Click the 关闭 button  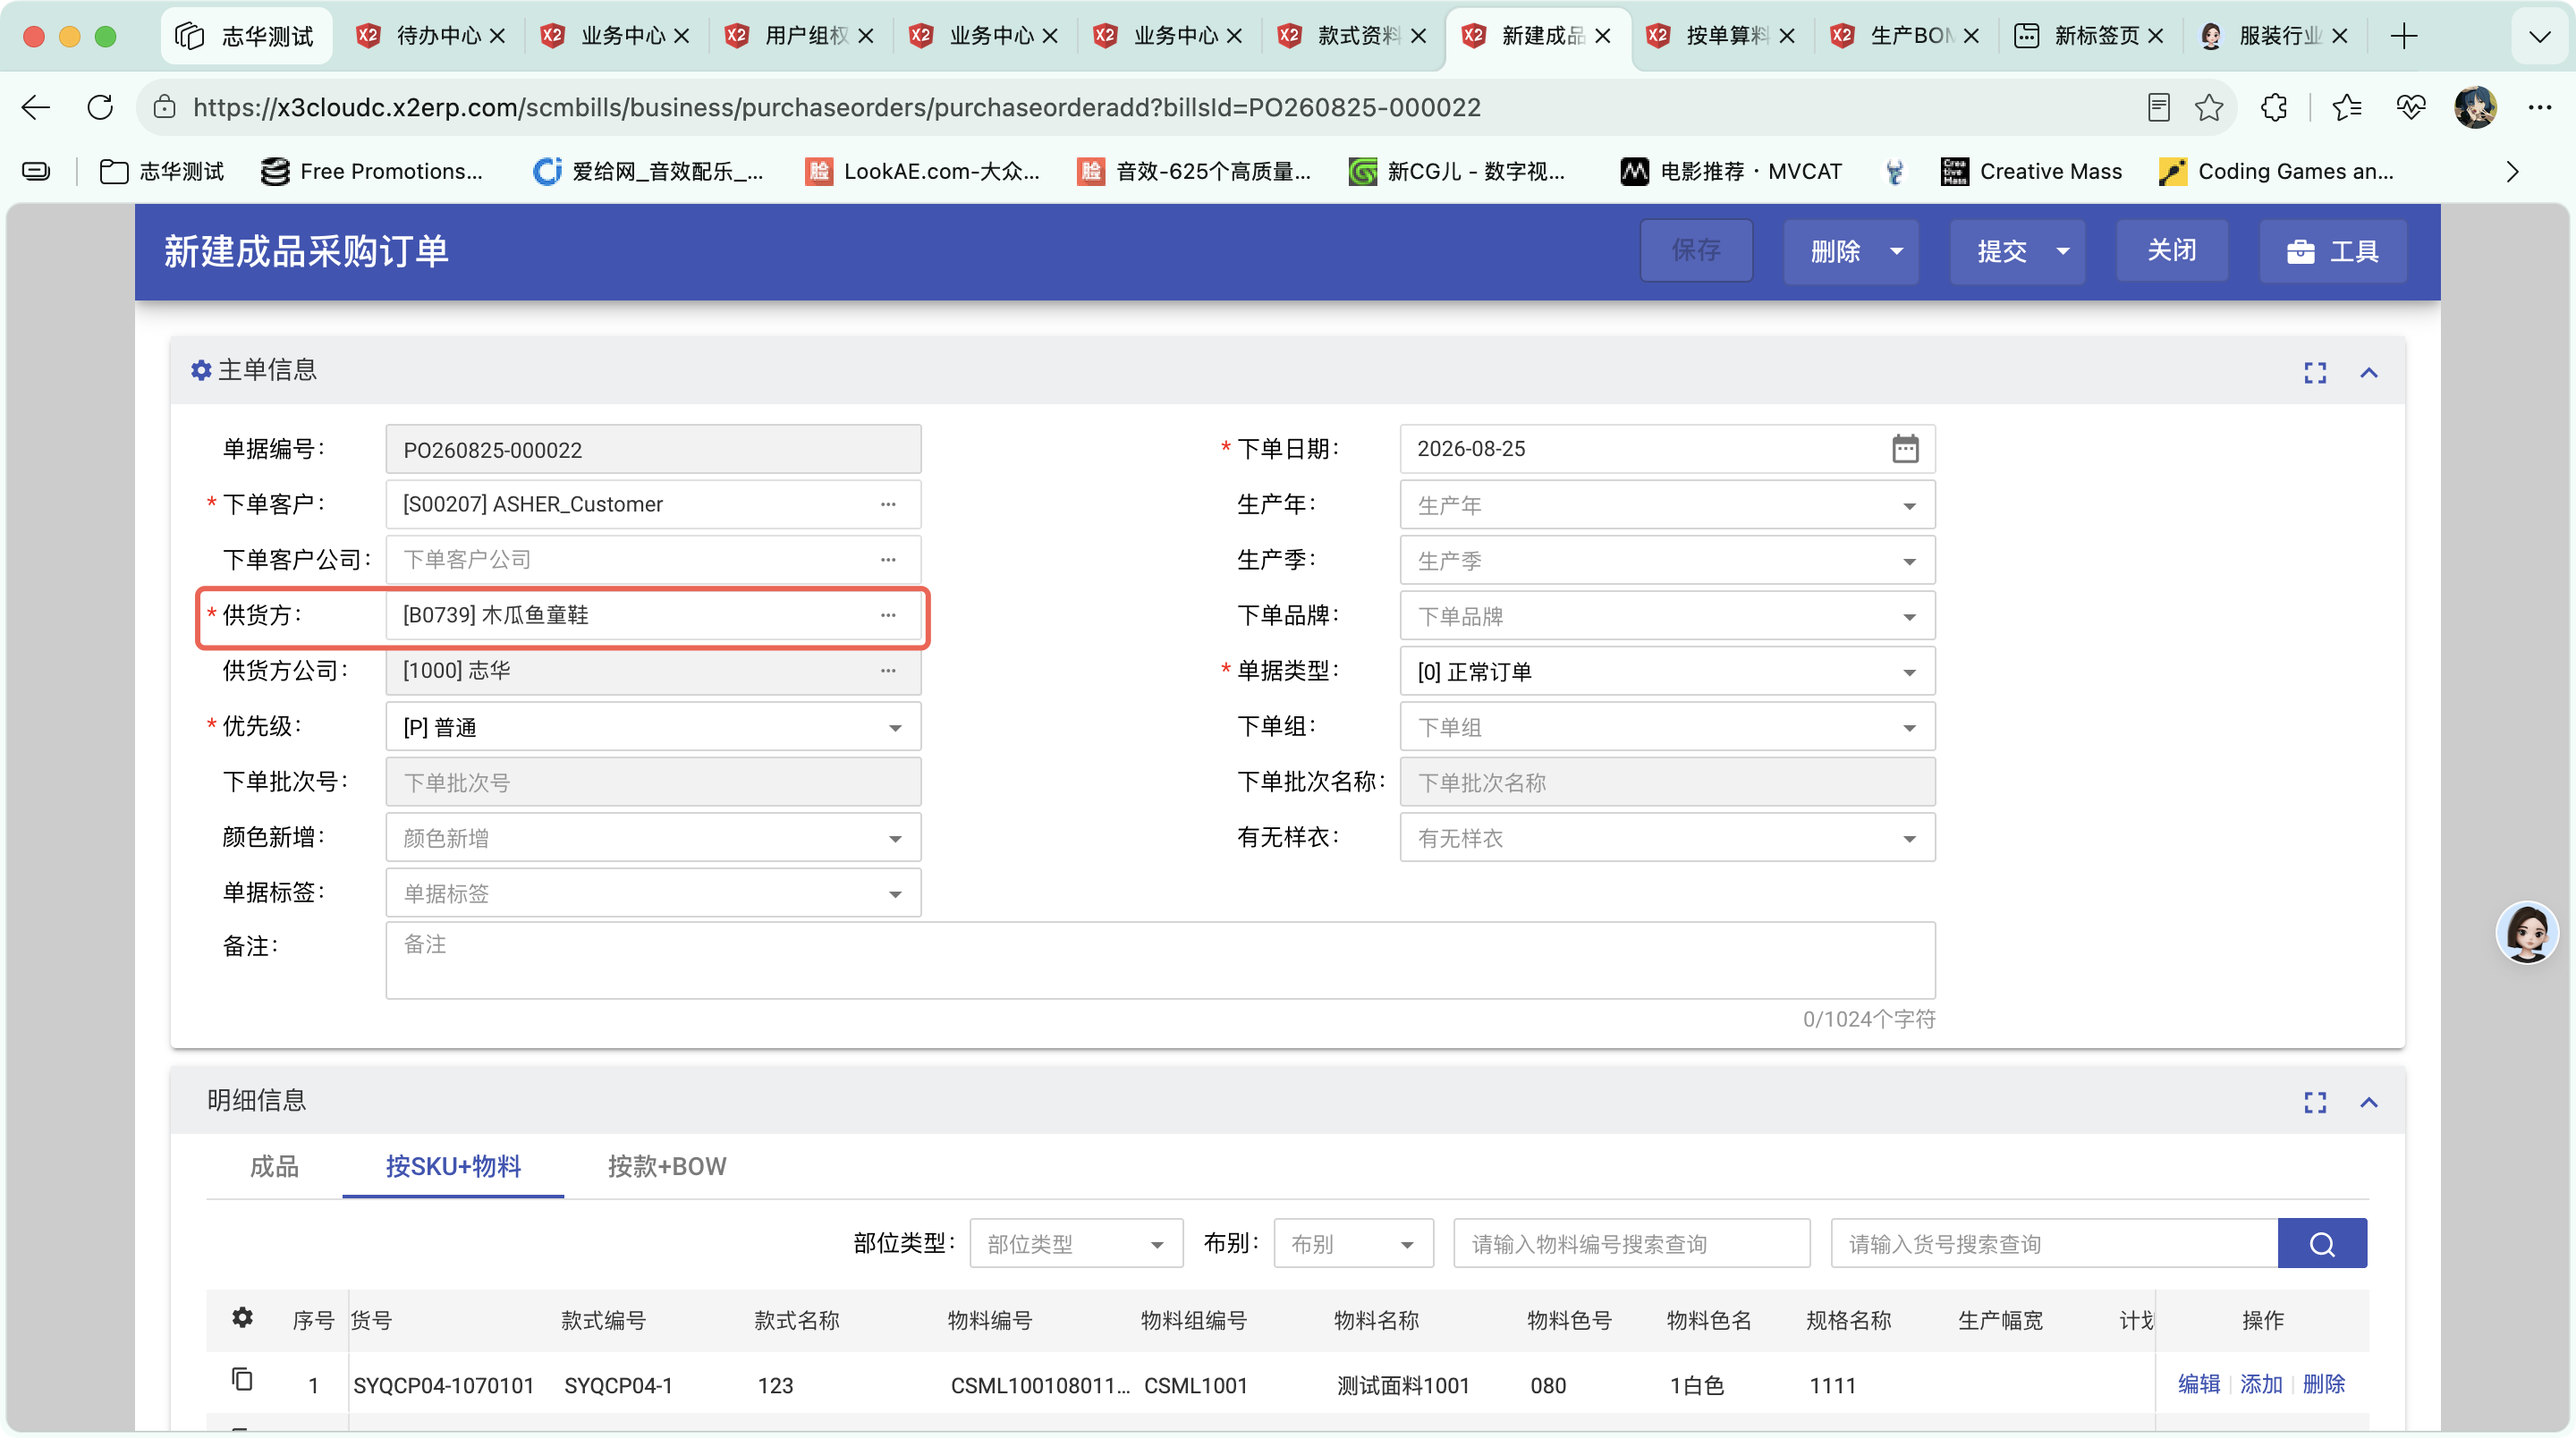(2172, 250)
